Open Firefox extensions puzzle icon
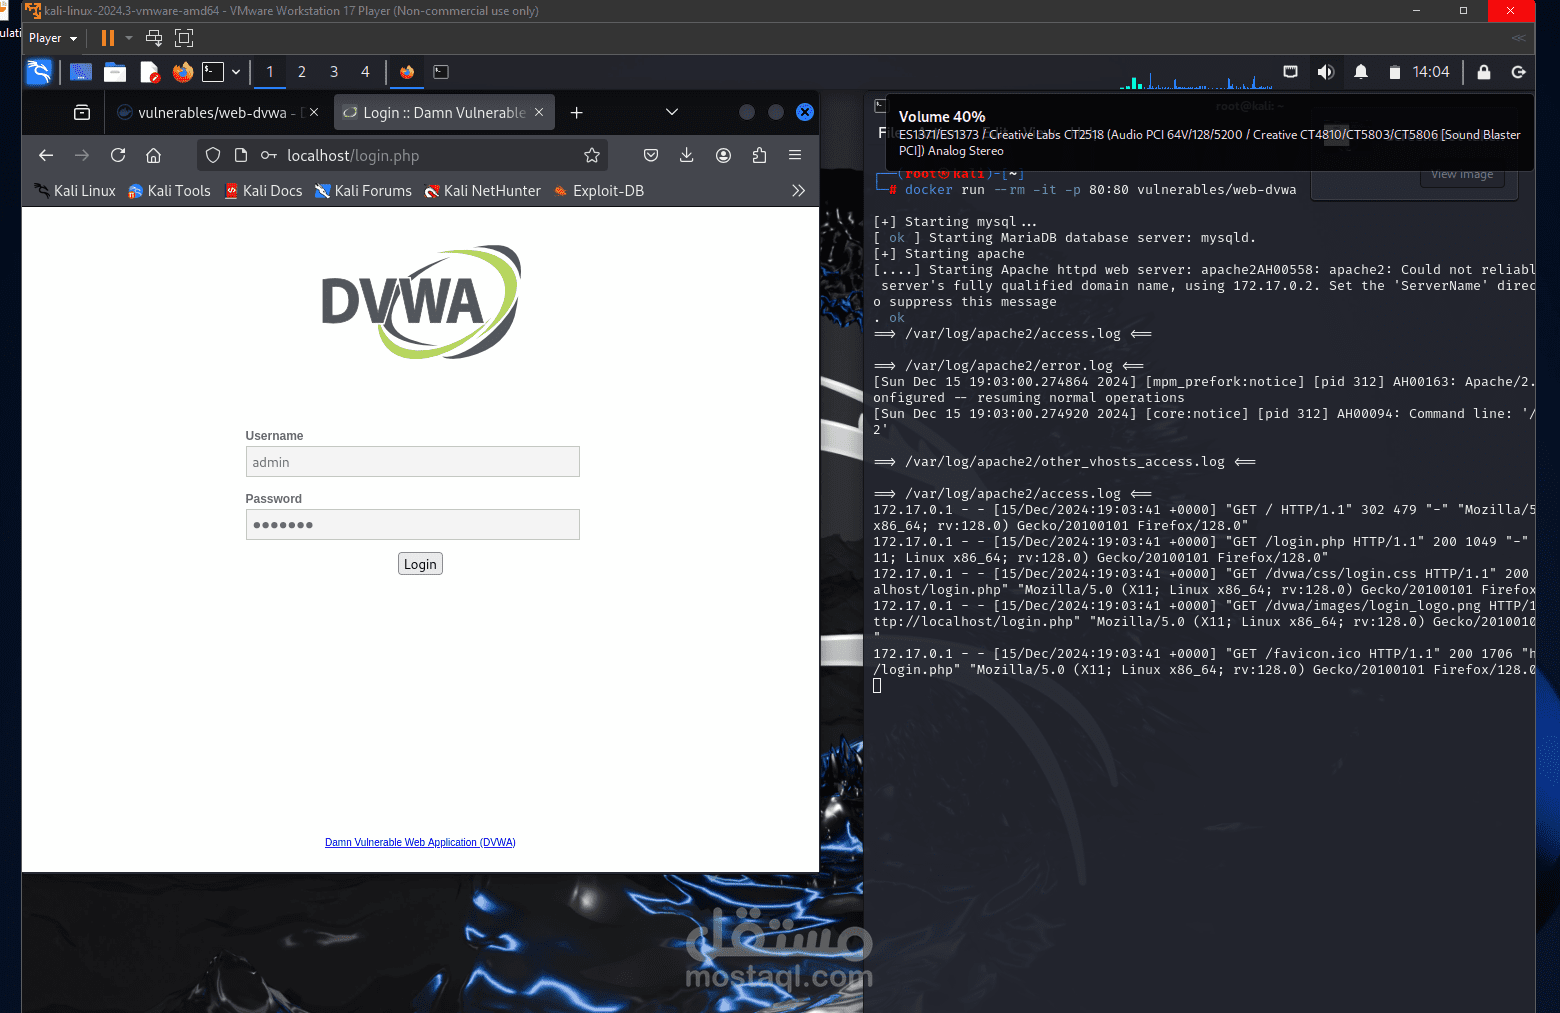This screenshot has height=1013, width=1560. 759,155
